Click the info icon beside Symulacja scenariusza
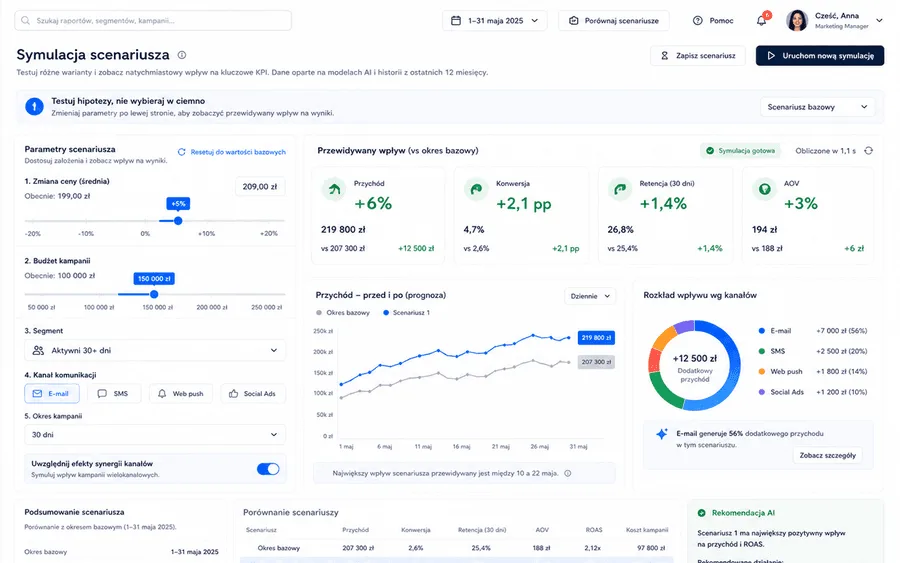Image resolution: width=900 pixels, height=563 pixels. coord(182,55)
